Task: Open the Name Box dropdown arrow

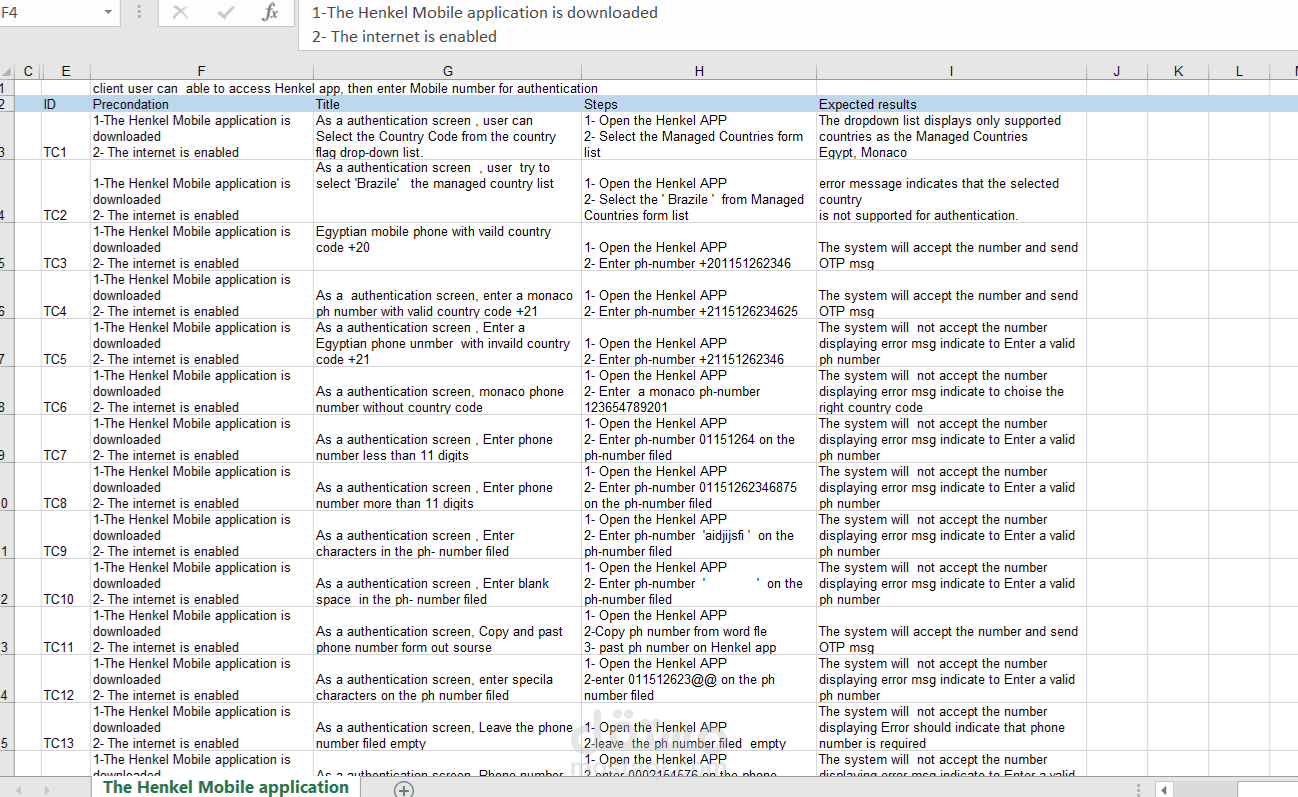Action: [x=108, y=13]
